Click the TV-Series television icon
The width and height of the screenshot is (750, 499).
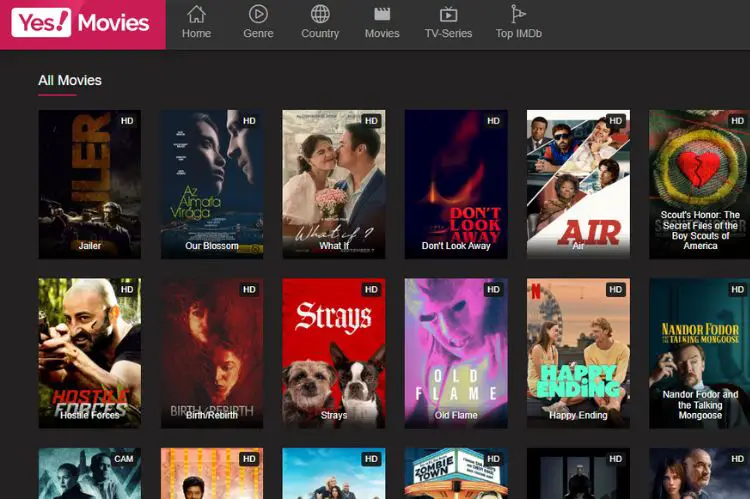(x=448, y=14)
